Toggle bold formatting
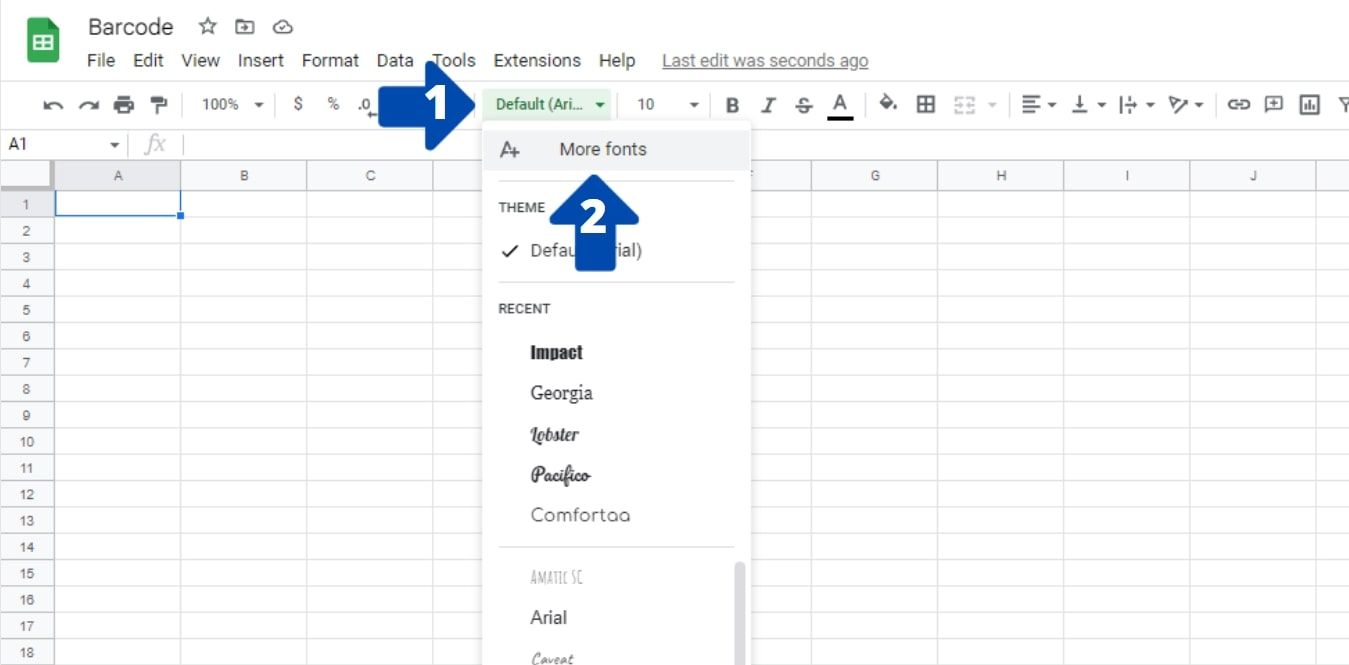This screenshot has width=1349, height=665. pos(731,104)
